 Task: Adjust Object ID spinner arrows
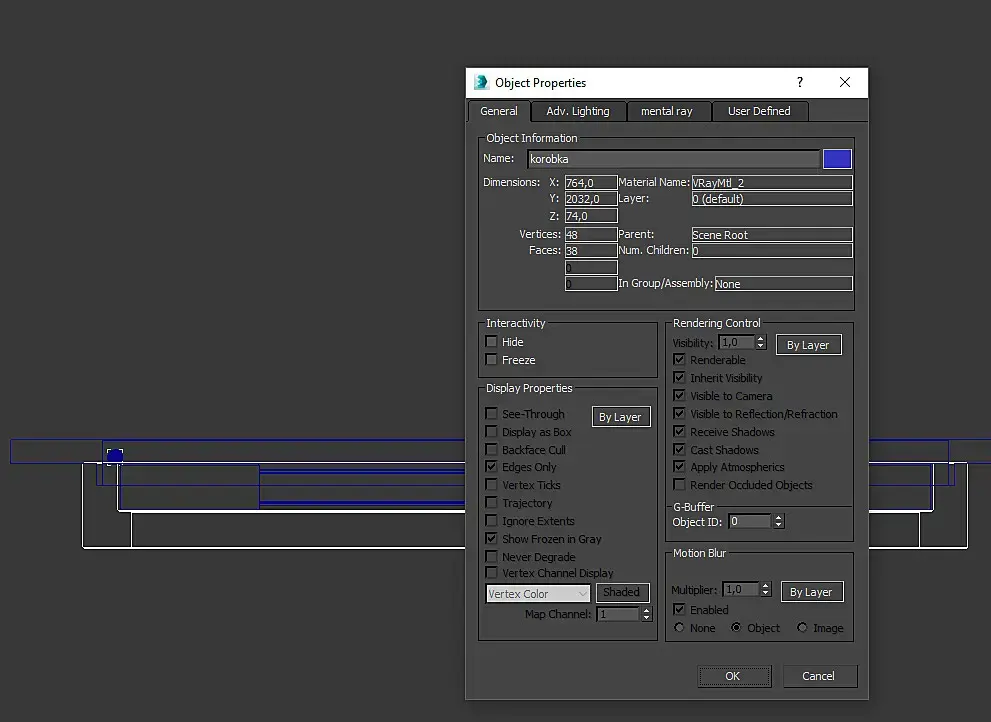pos(779,522)
